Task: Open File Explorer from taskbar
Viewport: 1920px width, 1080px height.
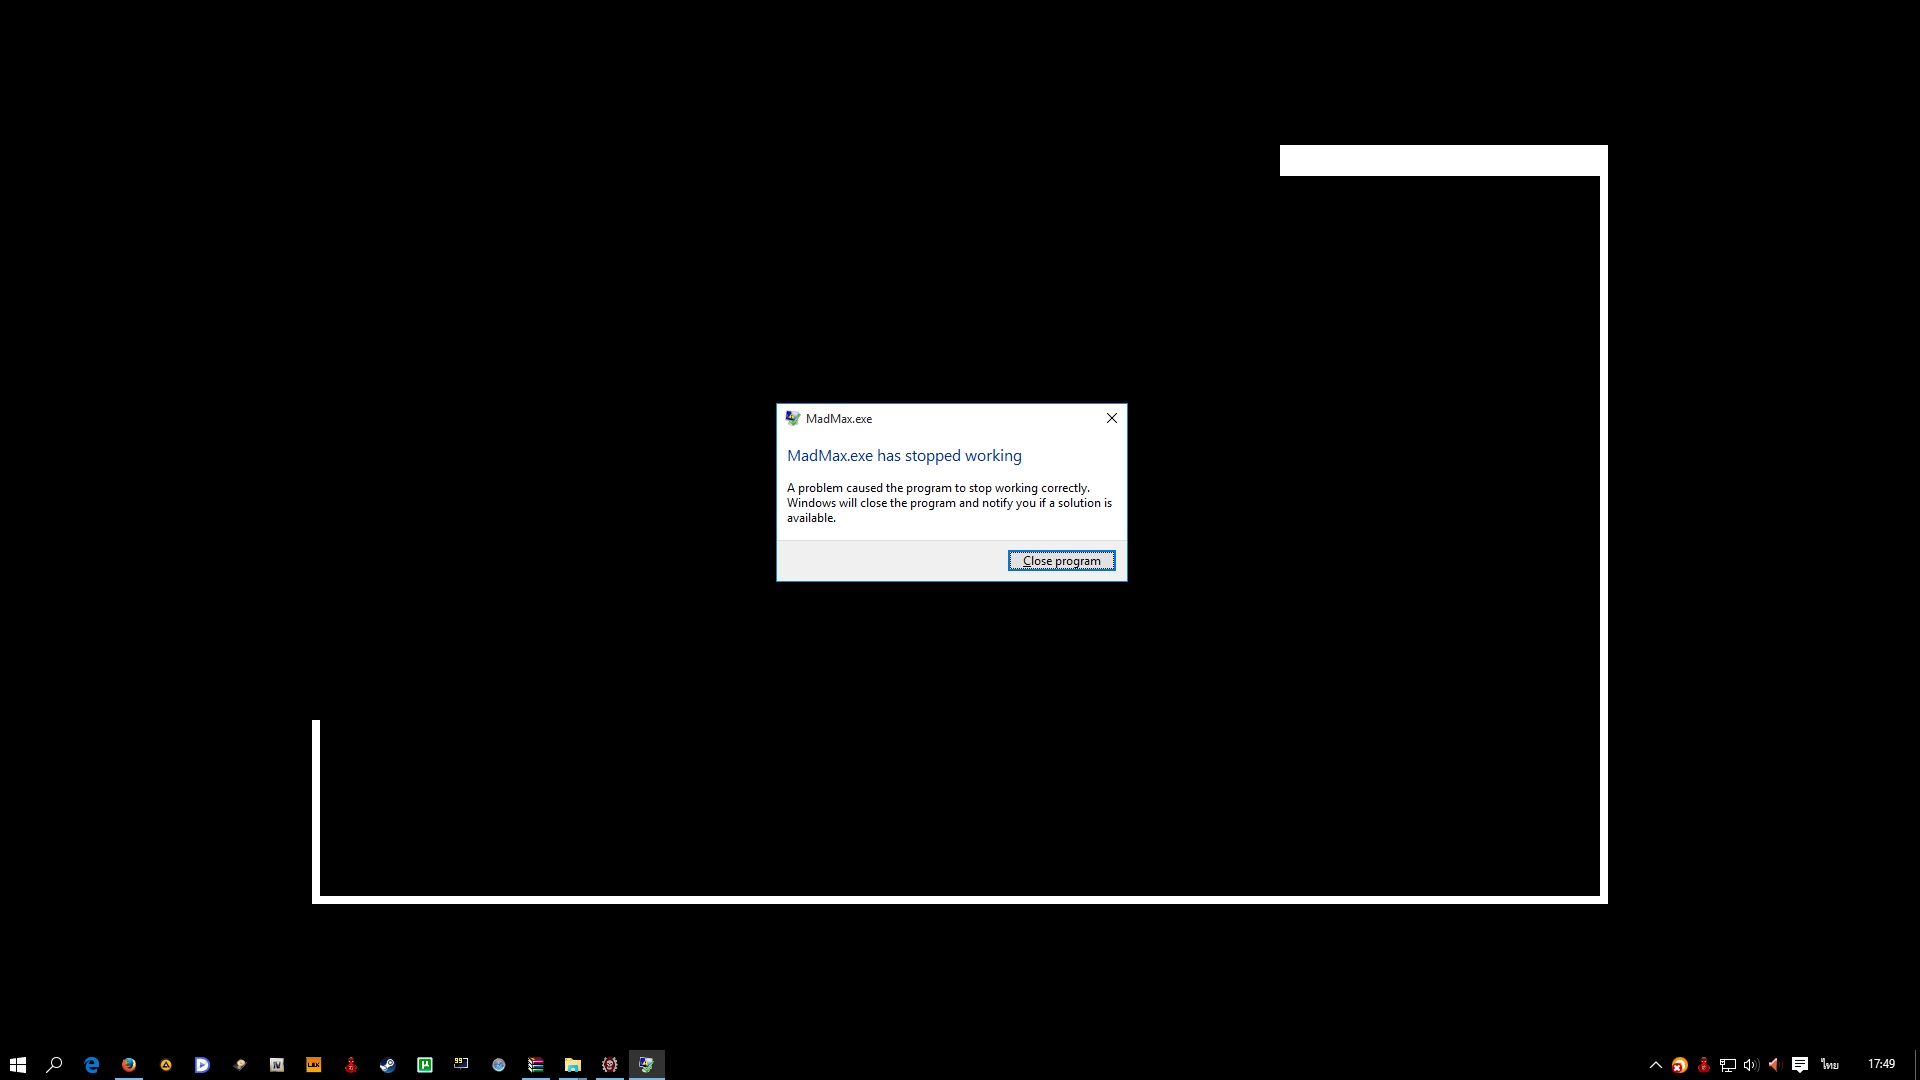Action: (573, 1065)
